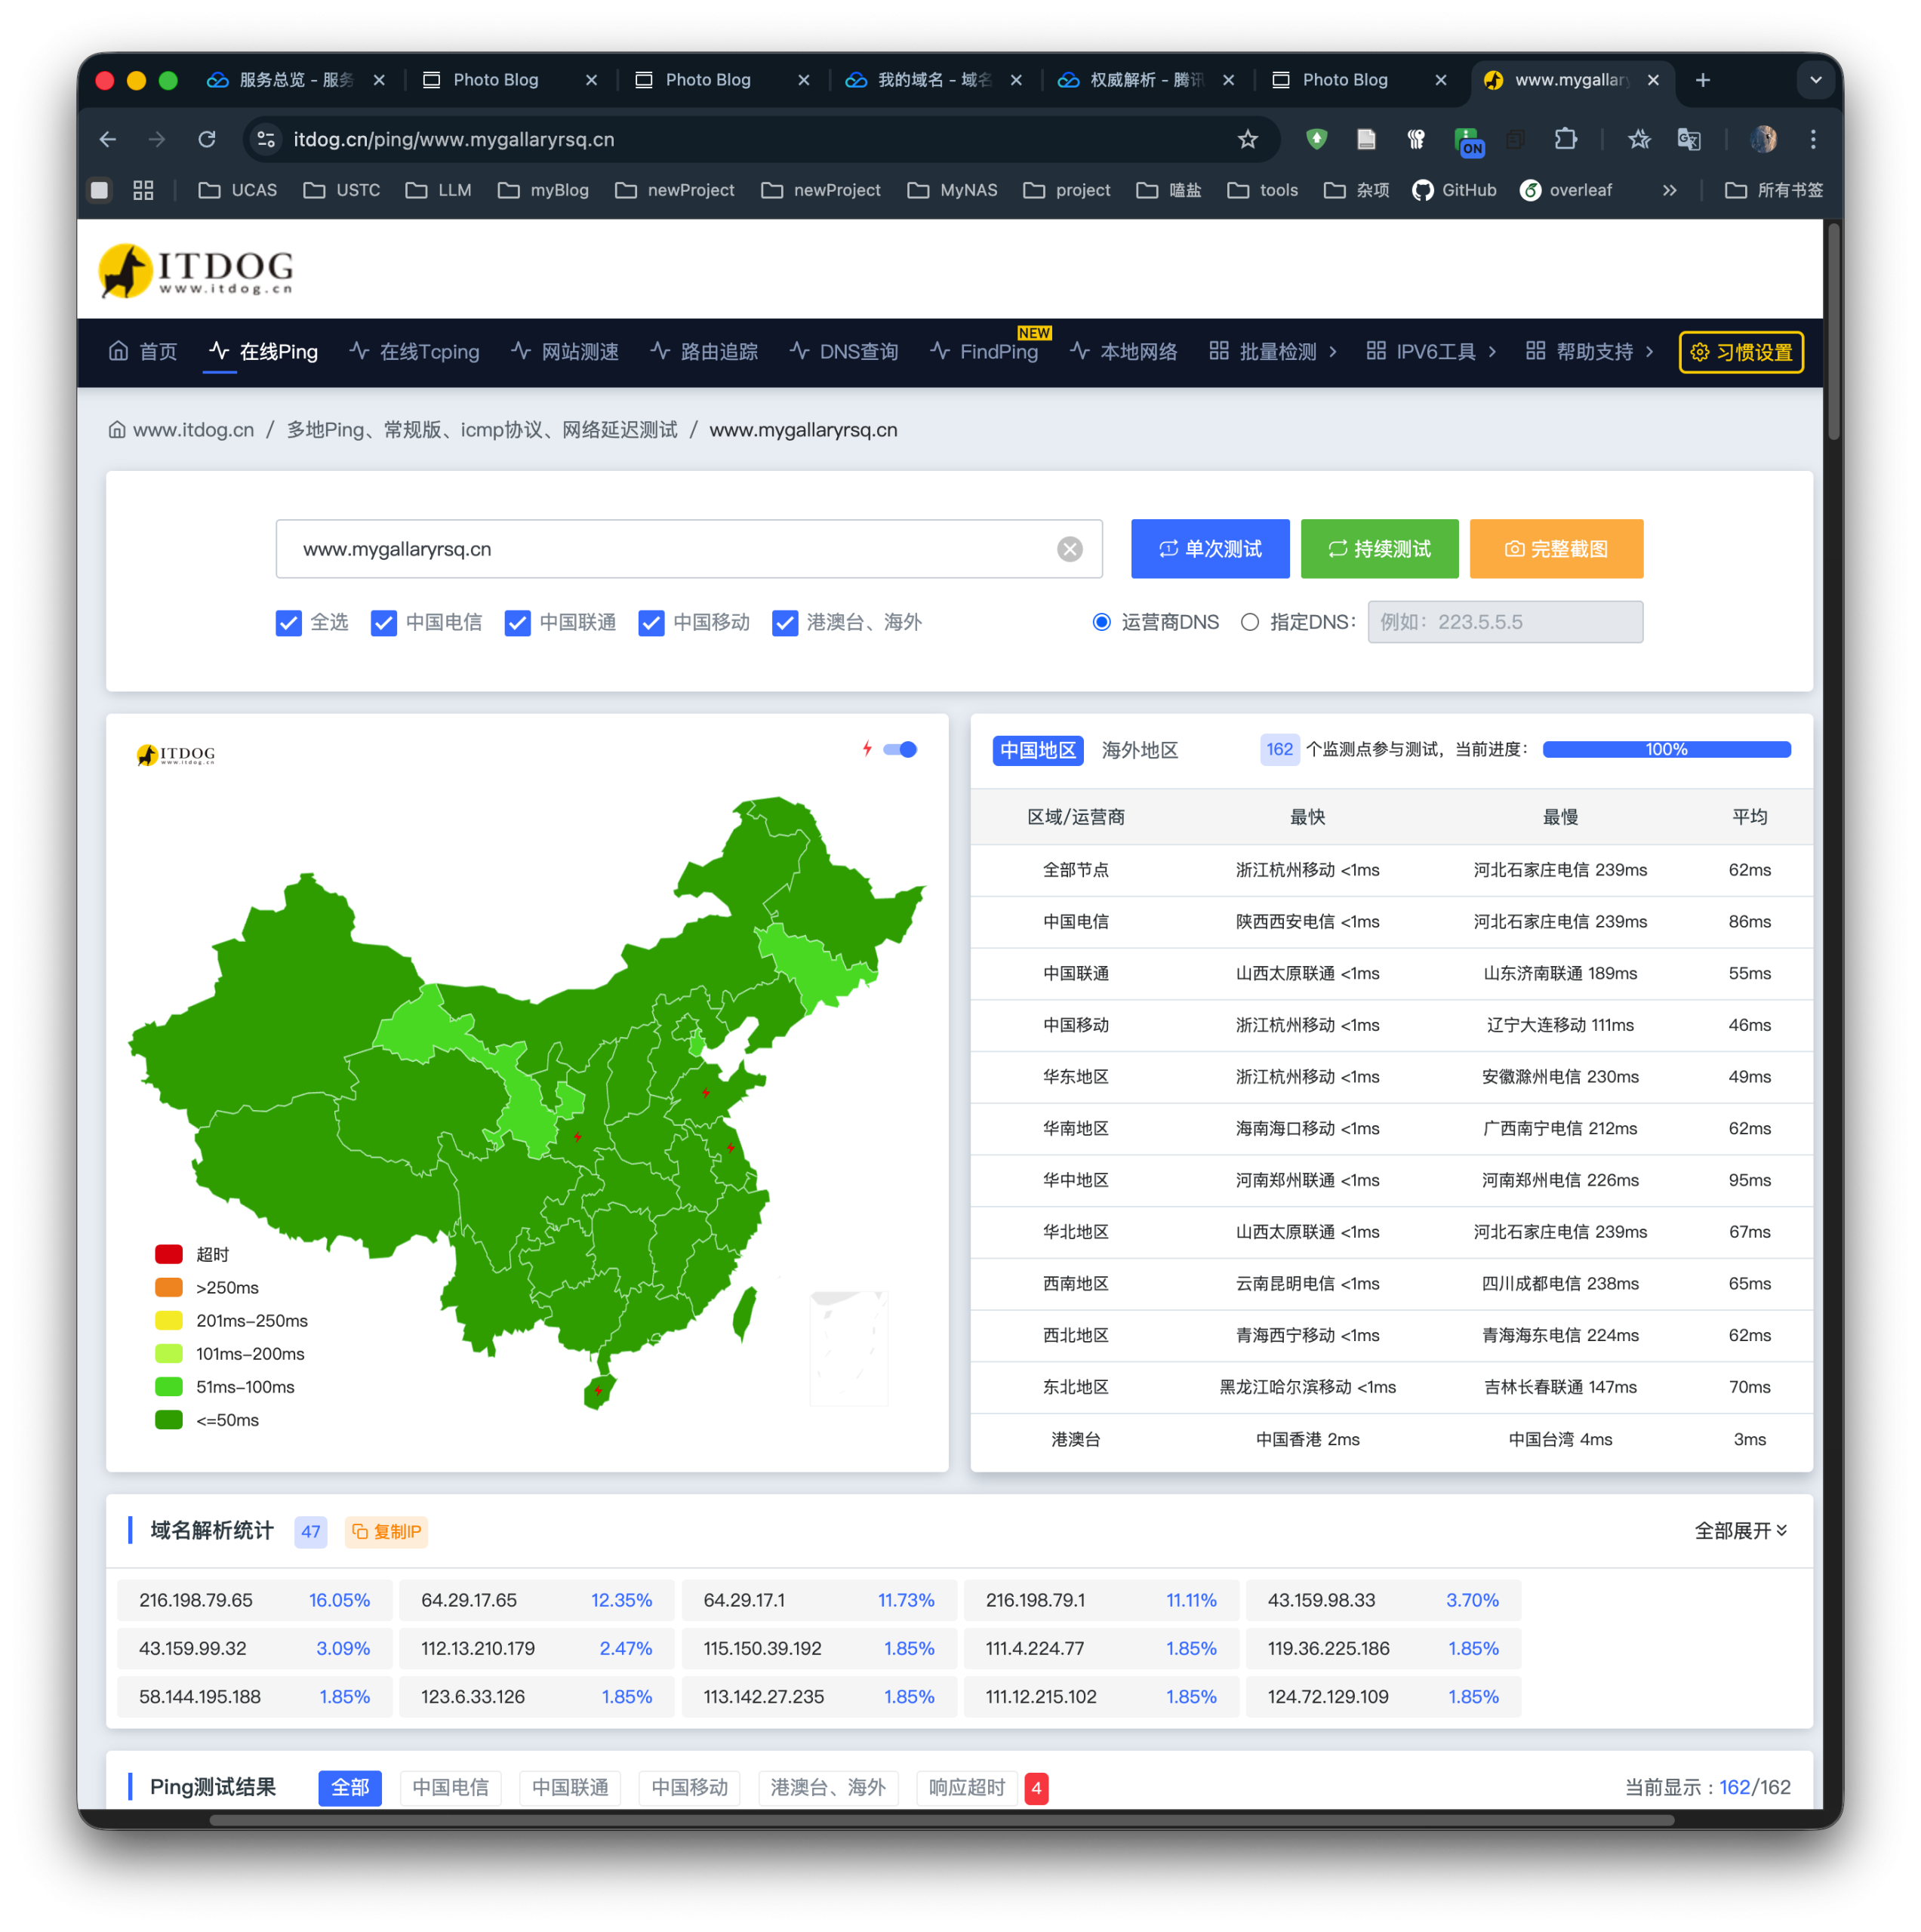
Task: Open the browser extensions puzzle icon
Action: click(1565, 139)
